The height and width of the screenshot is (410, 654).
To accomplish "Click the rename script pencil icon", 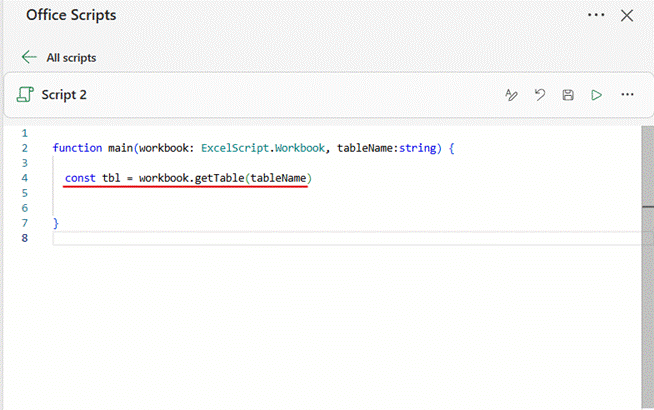I will click(x=511, y=95).
